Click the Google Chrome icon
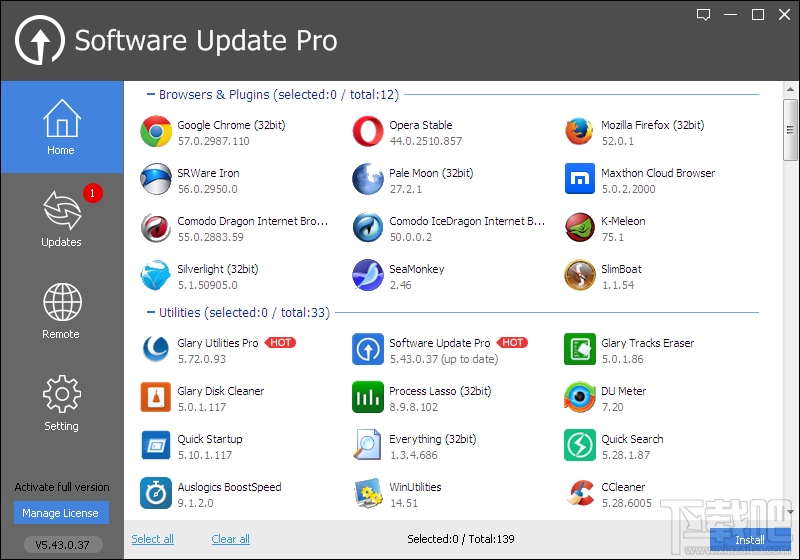The height and width of the screenshot is (560, 800). (156, 132)
